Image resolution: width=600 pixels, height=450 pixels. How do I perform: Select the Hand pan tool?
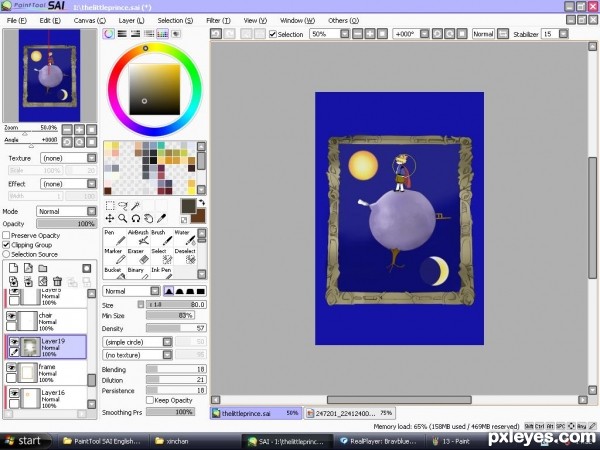[x=148, y=218]
